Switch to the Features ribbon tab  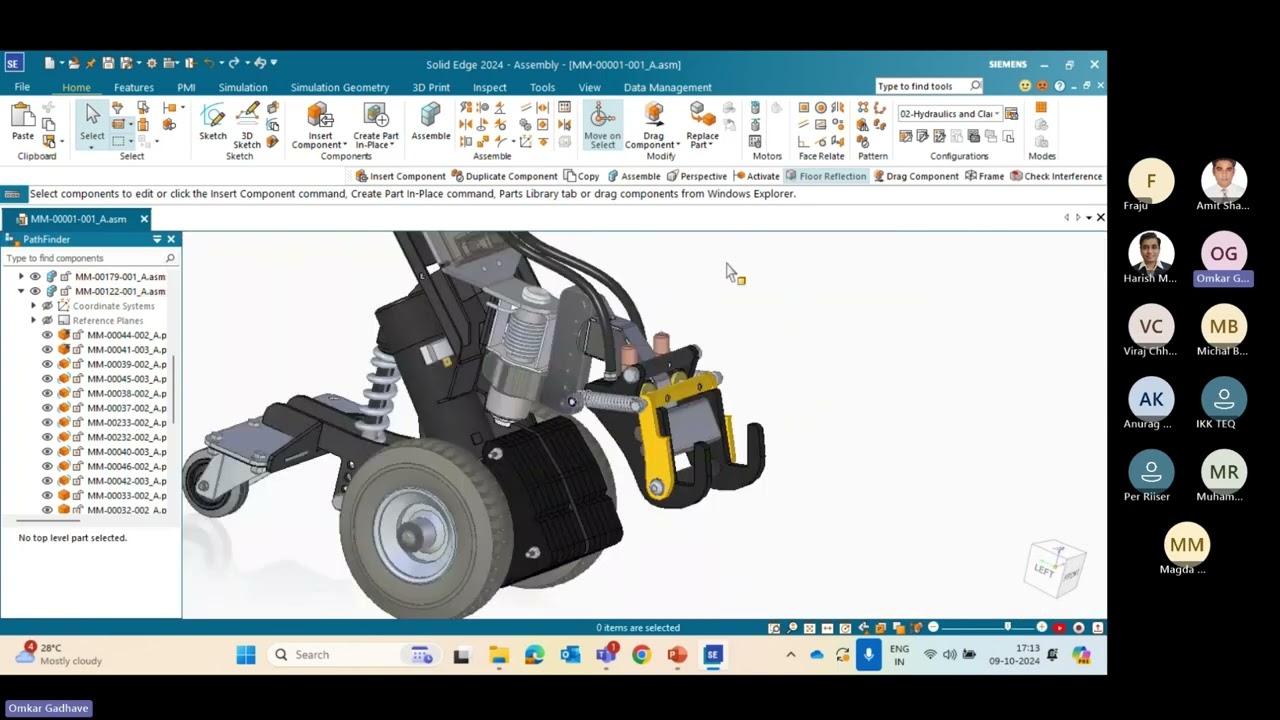click(x=134, y=87)
